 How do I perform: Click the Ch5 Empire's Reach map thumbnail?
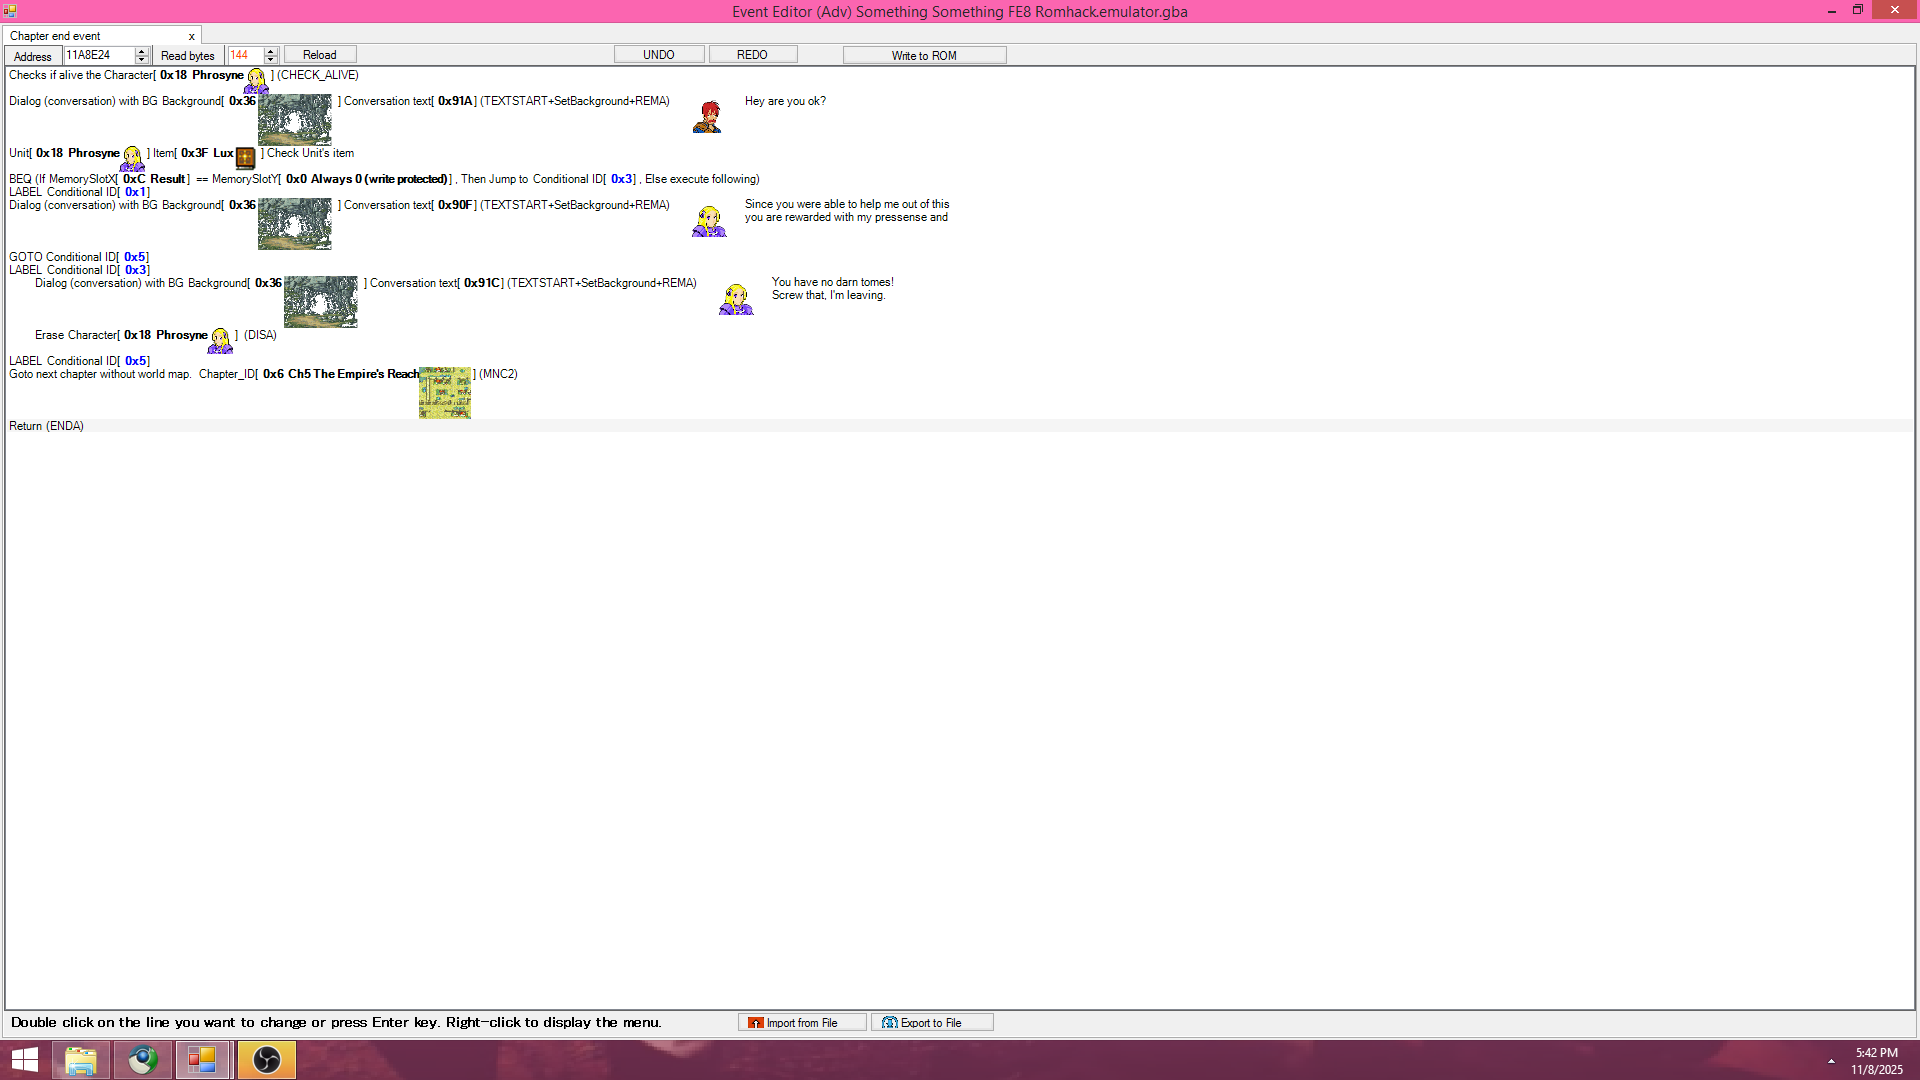[x=445, y=392]
